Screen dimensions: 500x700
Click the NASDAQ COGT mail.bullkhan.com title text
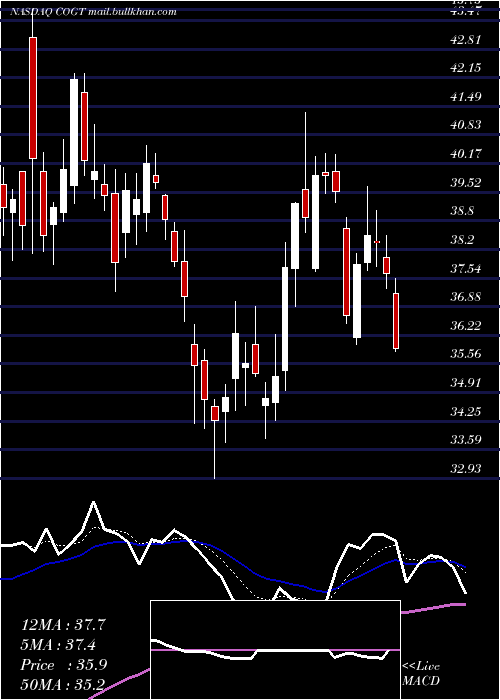[x=93, y=12]
